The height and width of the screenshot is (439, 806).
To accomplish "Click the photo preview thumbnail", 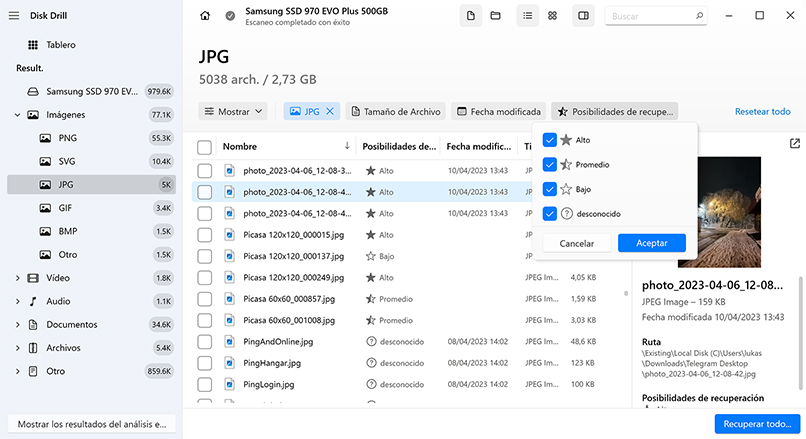I will click(x=719, y=212).
